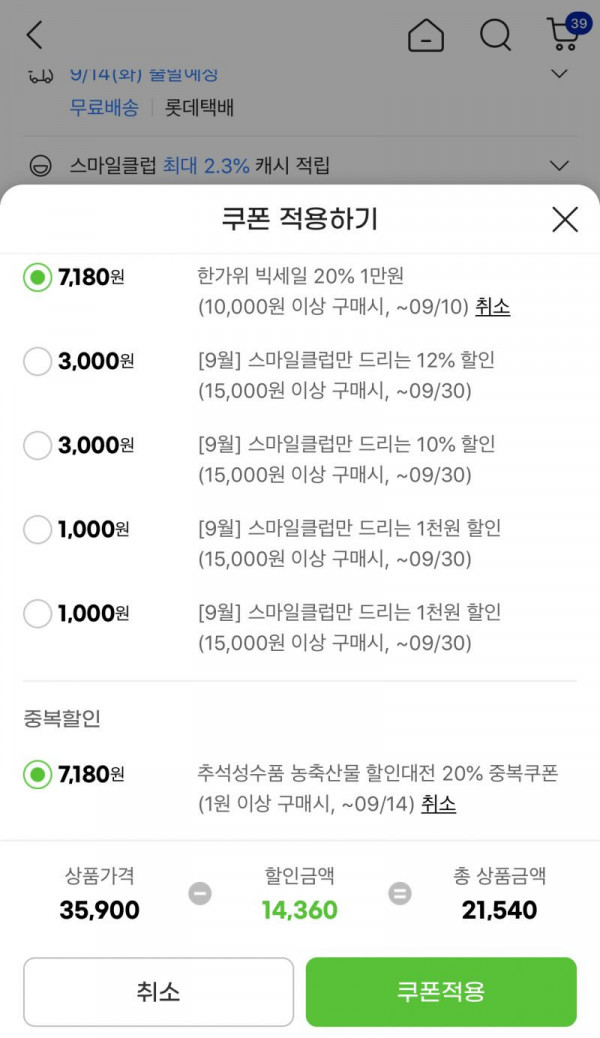This screenshot has height=1038, width=600.
Task: Cancel the 한가위 빅세일 coupon via 취소 link
Action: coord(493,307)
